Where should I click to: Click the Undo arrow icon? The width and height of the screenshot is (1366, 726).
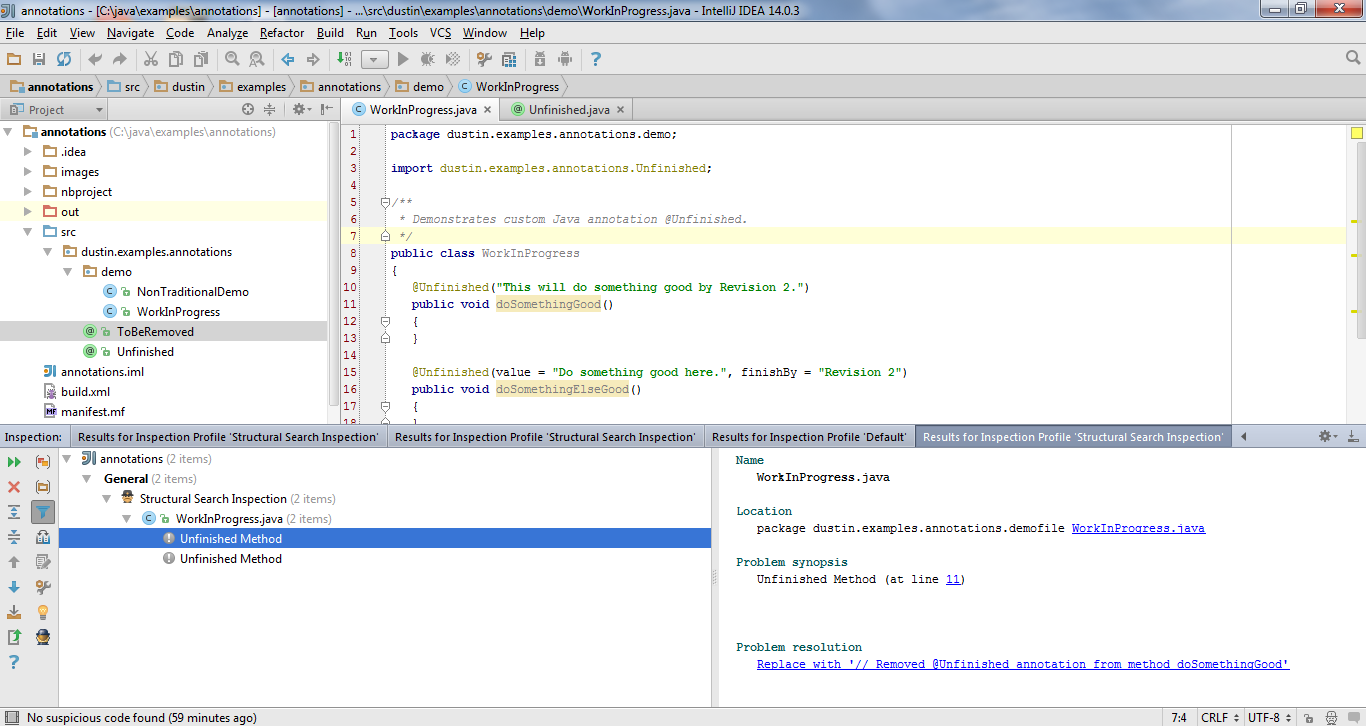[95, 60]
